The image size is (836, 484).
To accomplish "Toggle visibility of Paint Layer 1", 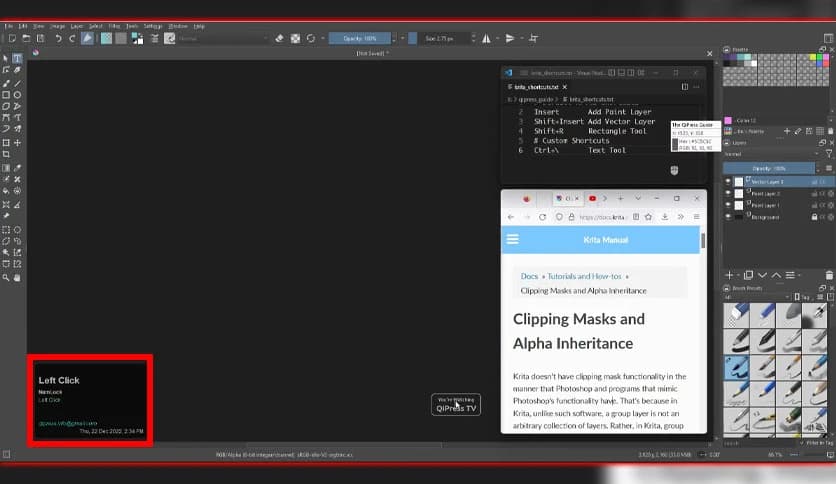I will click(x=728, y=205).
